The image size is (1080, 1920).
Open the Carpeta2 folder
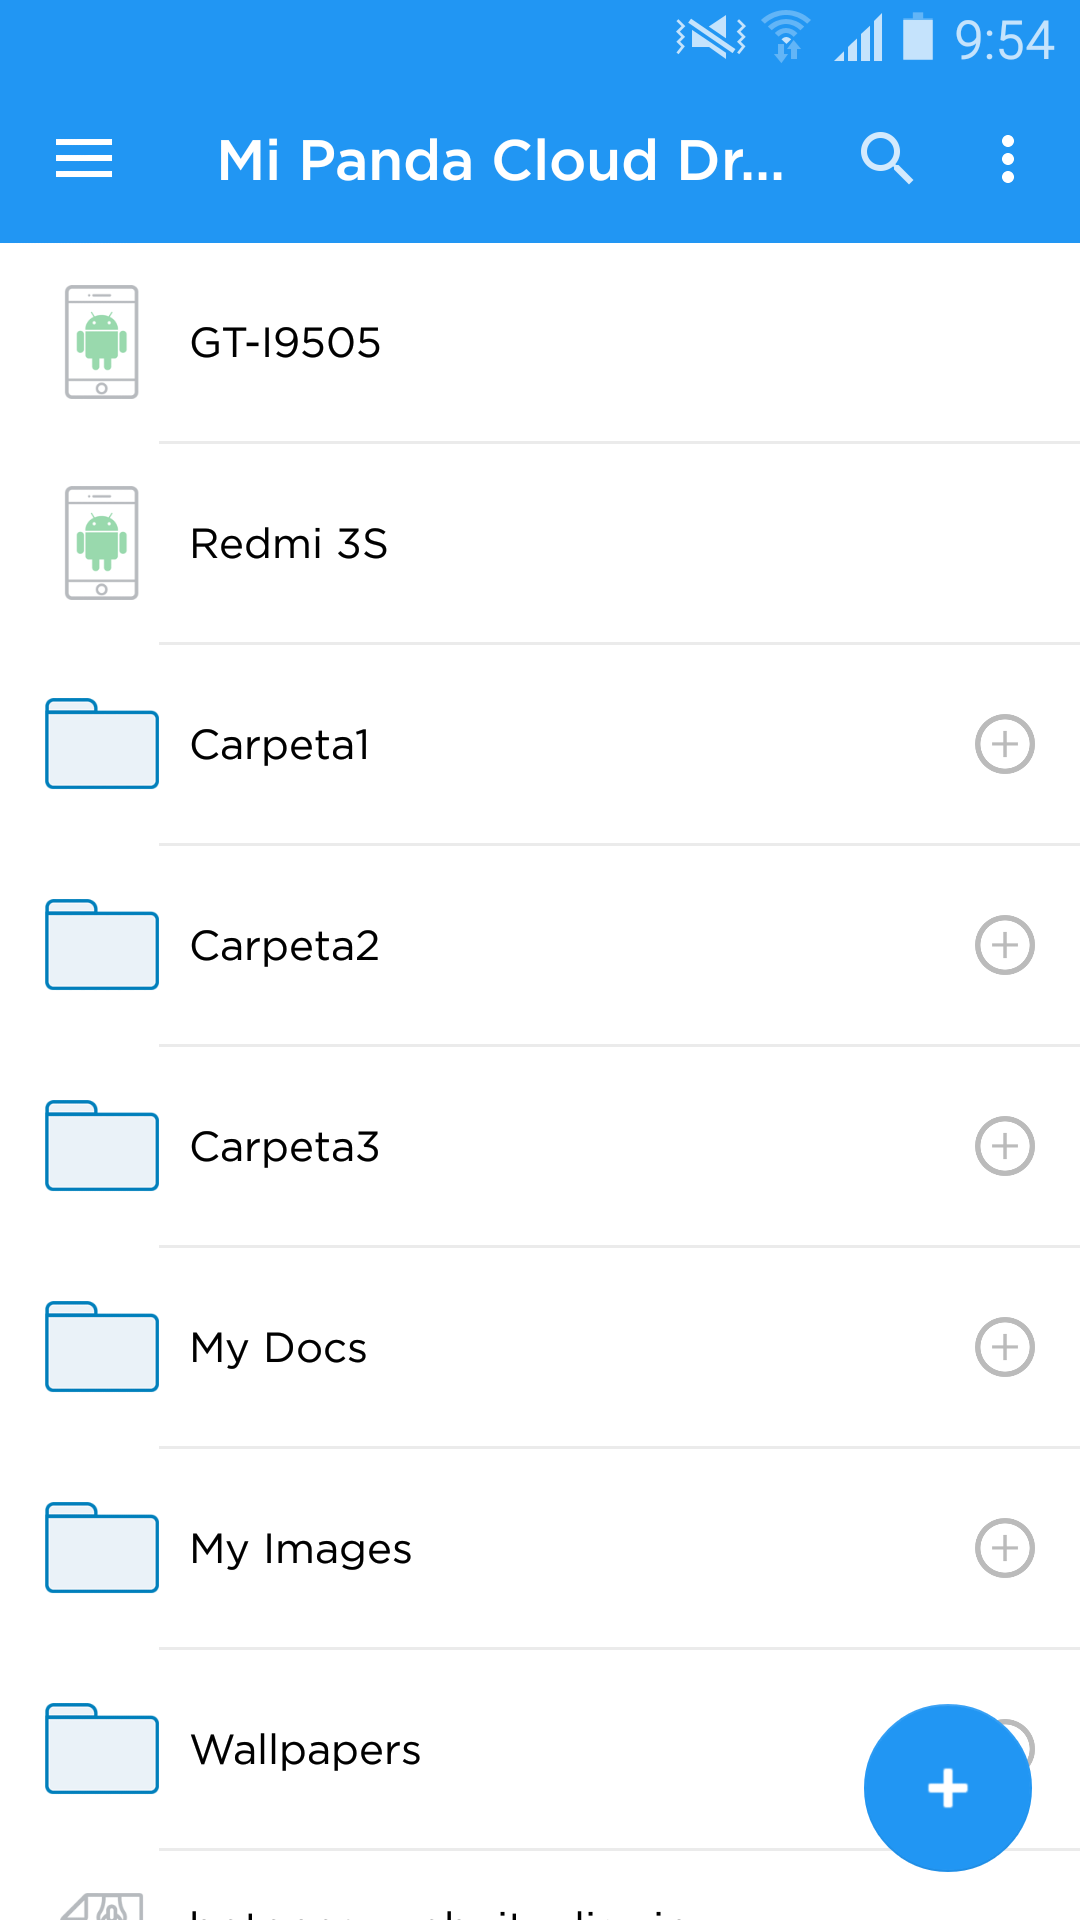click(x=540, y=945)
